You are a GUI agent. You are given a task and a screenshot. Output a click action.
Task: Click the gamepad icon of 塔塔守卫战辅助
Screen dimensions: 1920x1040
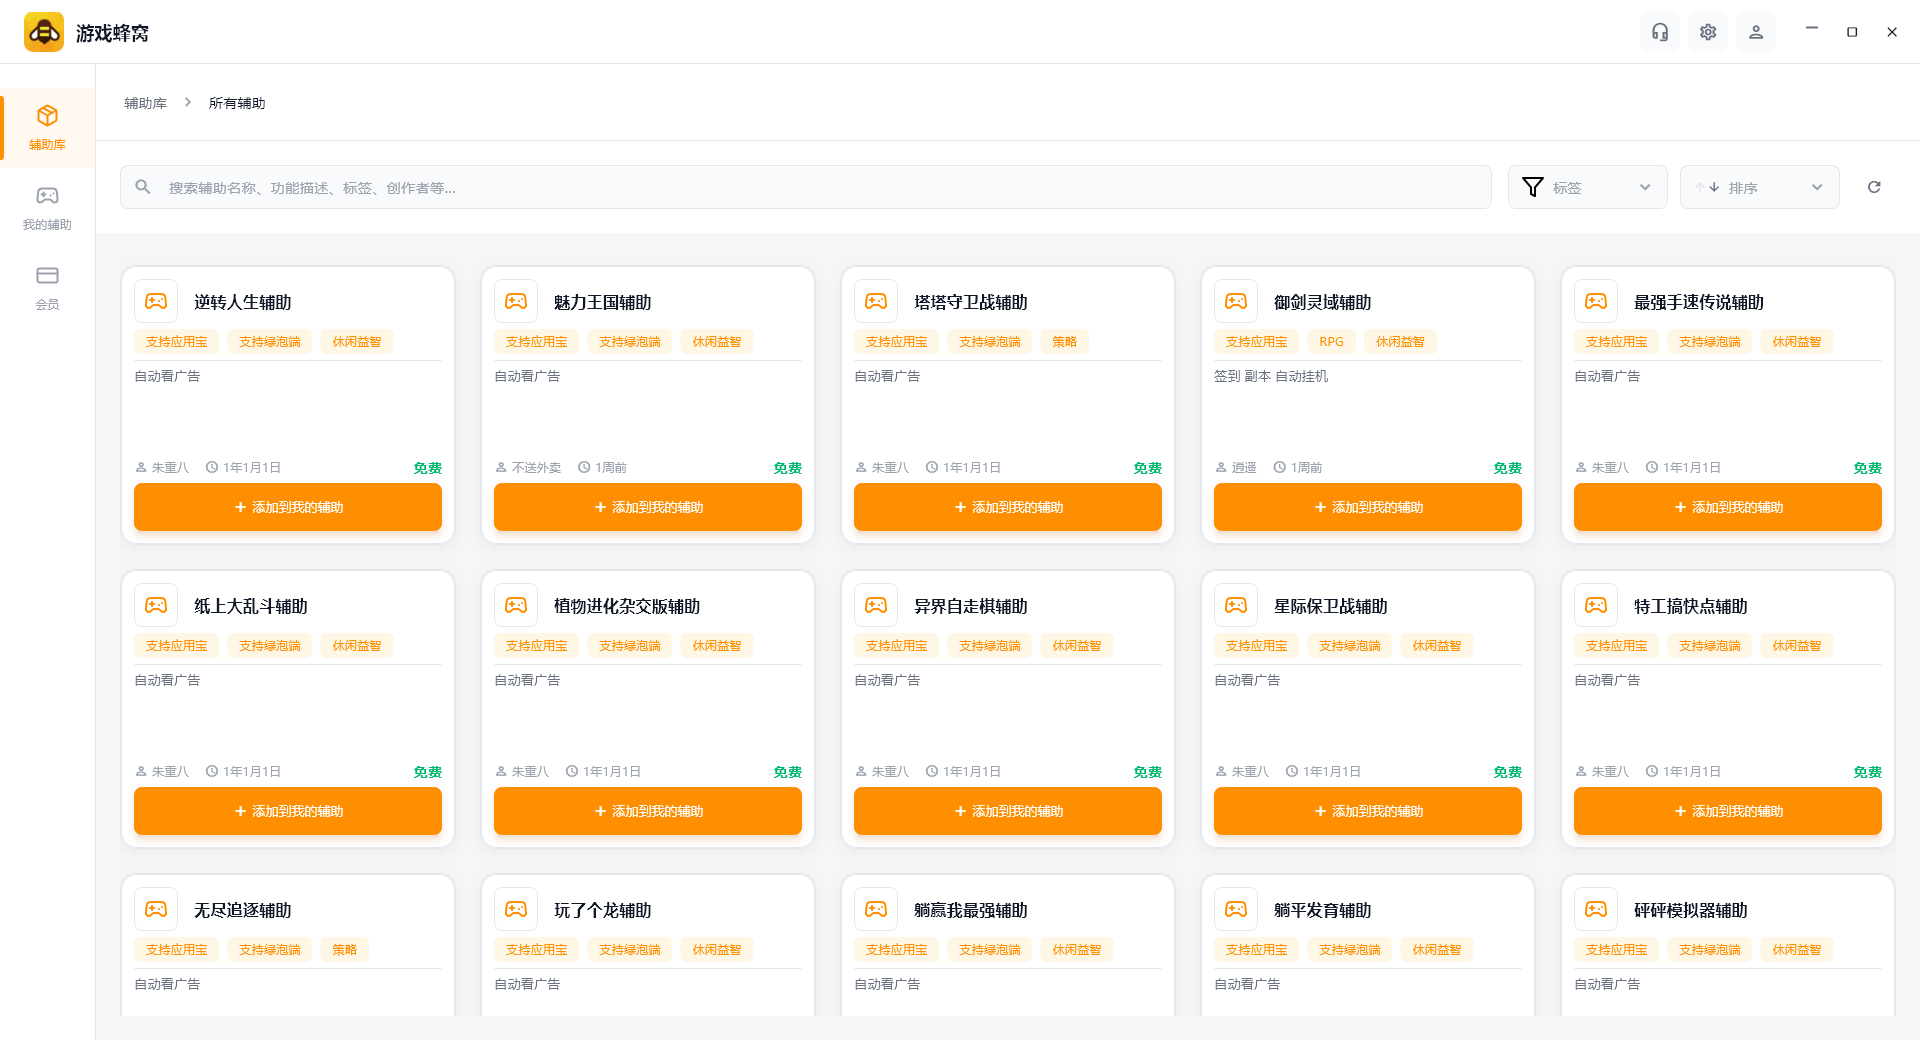876,301
